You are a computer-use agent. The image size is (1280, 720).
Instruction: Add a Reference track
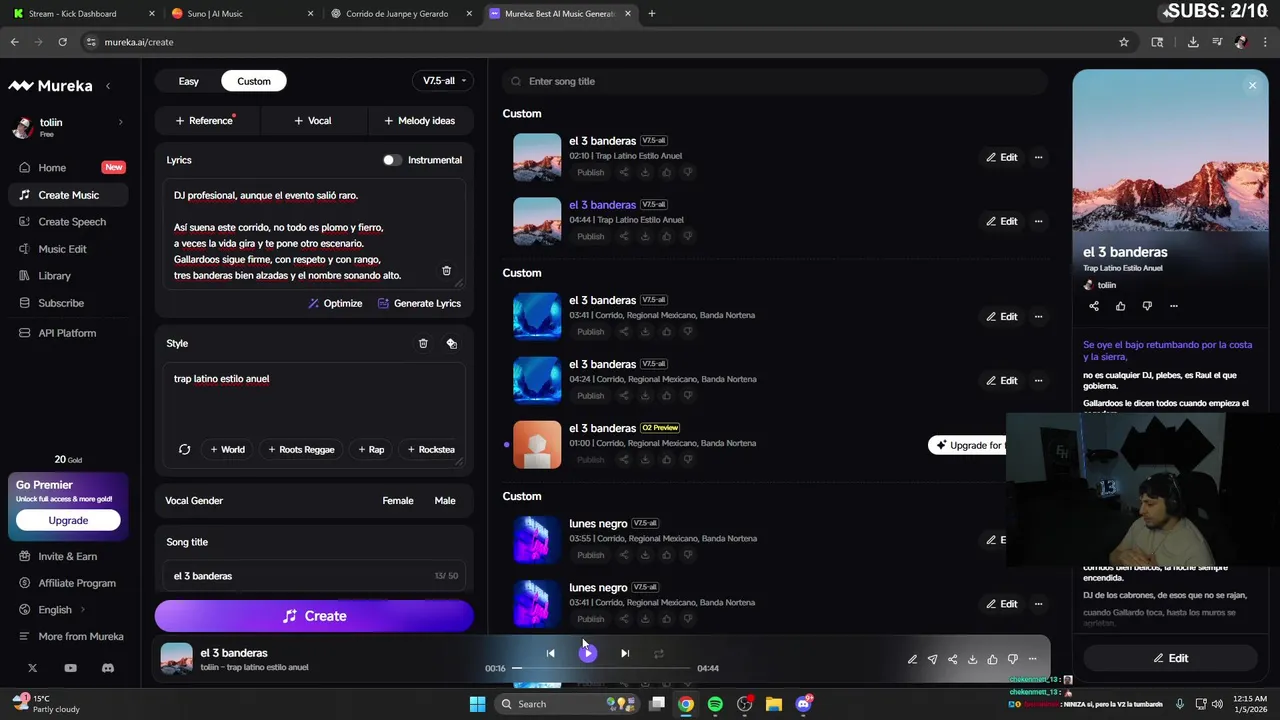pyautogui.click(x=205, y=121)
